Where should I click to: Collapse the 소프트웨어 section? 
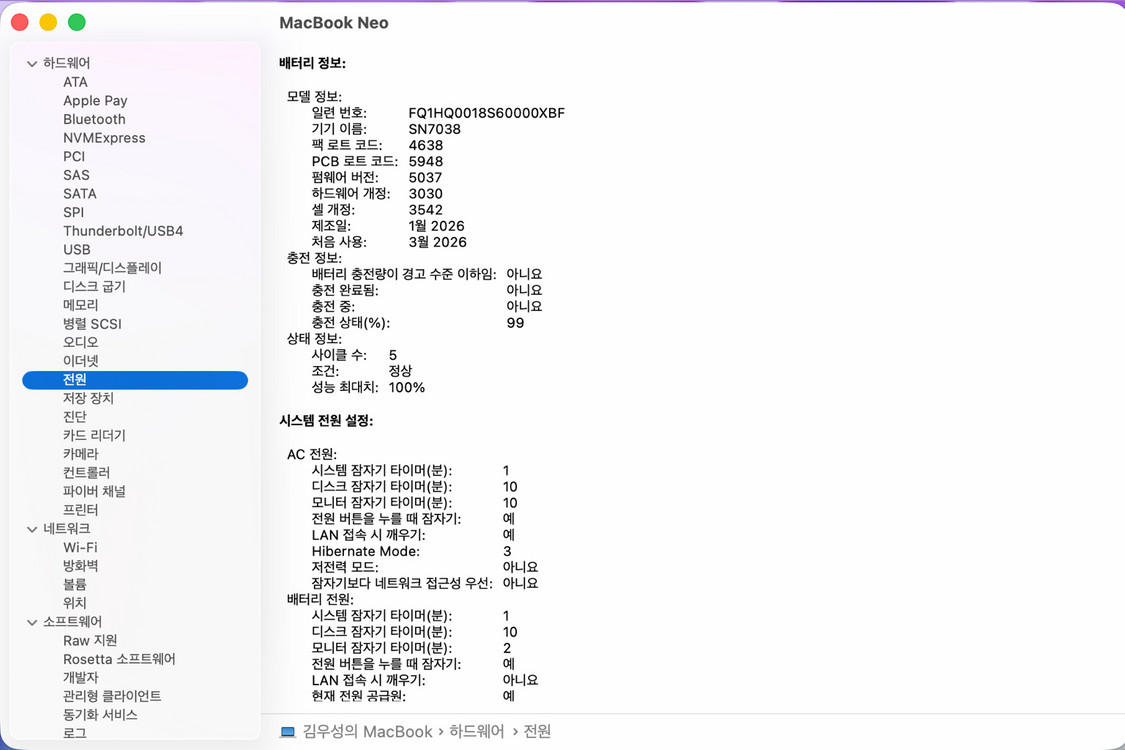coord(32,621)
